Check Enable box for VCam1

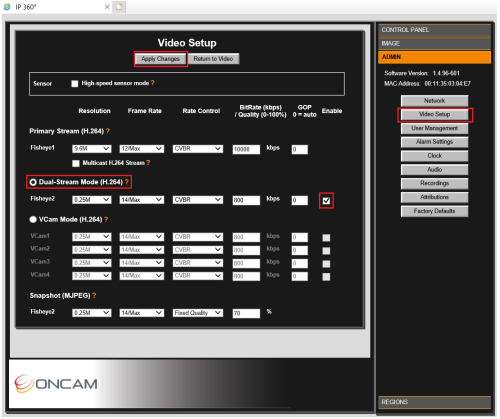coord(326,238)
